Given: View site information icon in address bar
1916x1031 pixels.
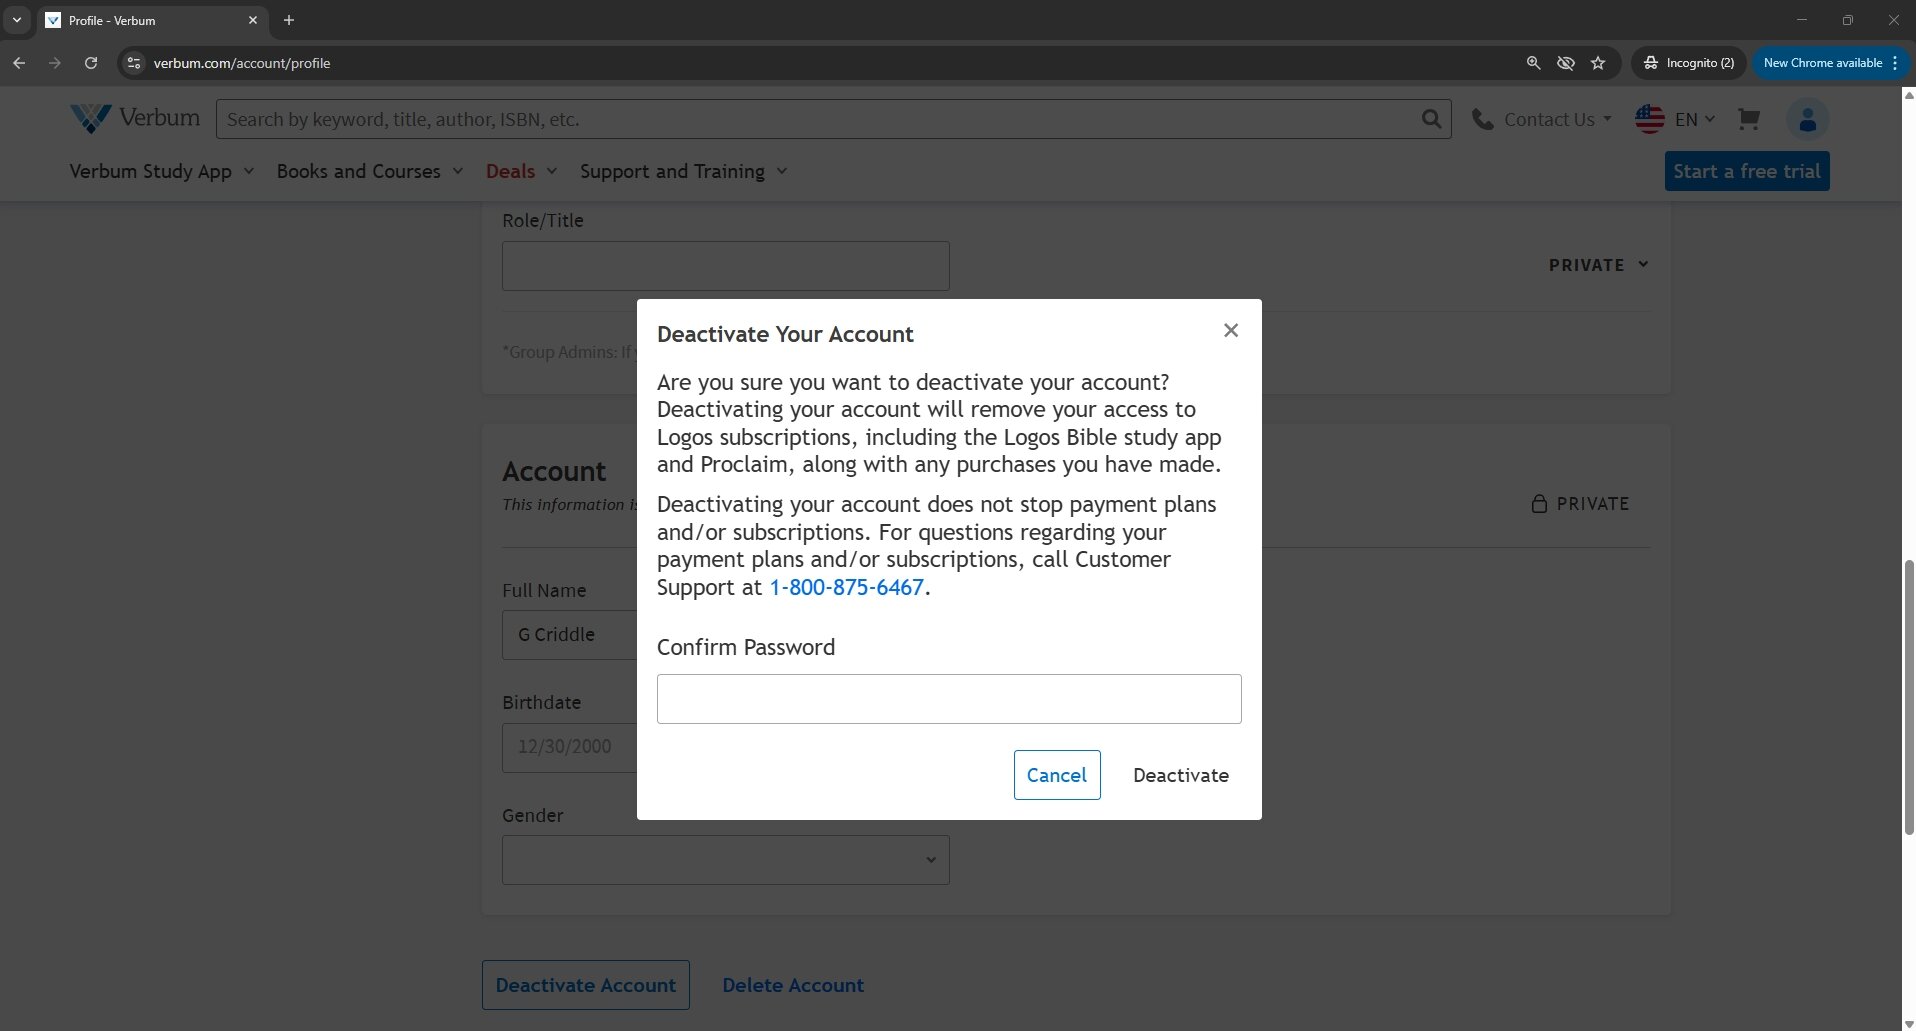Looking at the screenshot, I should pyautogui.click(x=134, y=63).
